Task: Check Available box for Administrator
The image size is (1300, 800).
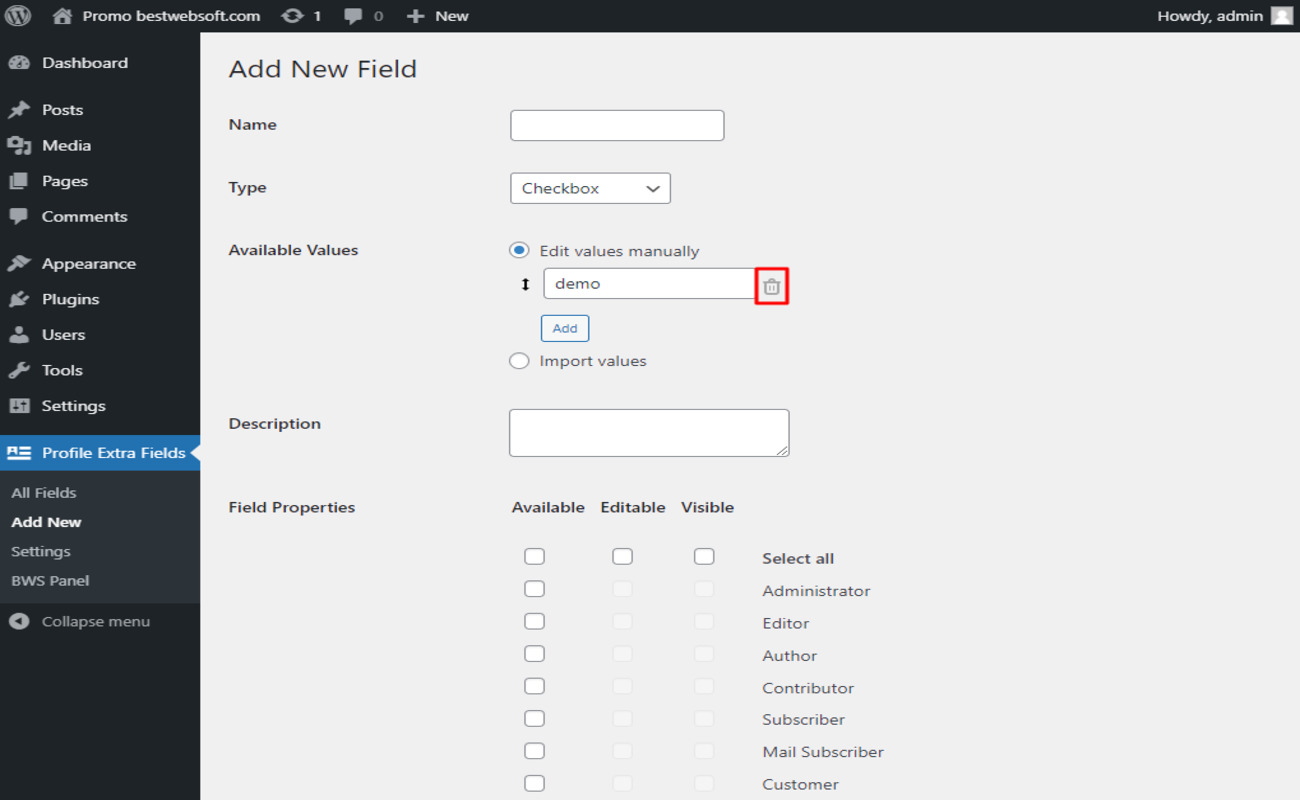Action: pyautogui.click(x=535, y=589)
